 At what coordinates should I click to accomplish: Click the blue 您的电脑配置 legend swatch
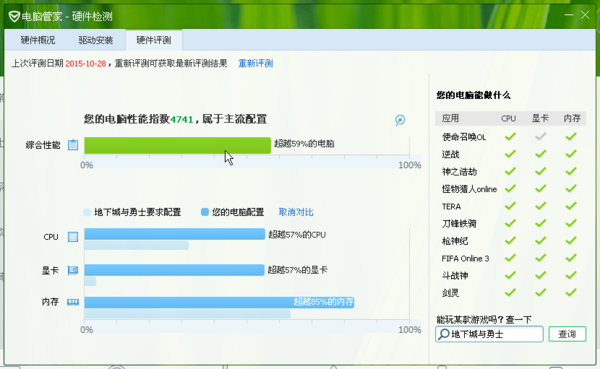pos(205,212)
